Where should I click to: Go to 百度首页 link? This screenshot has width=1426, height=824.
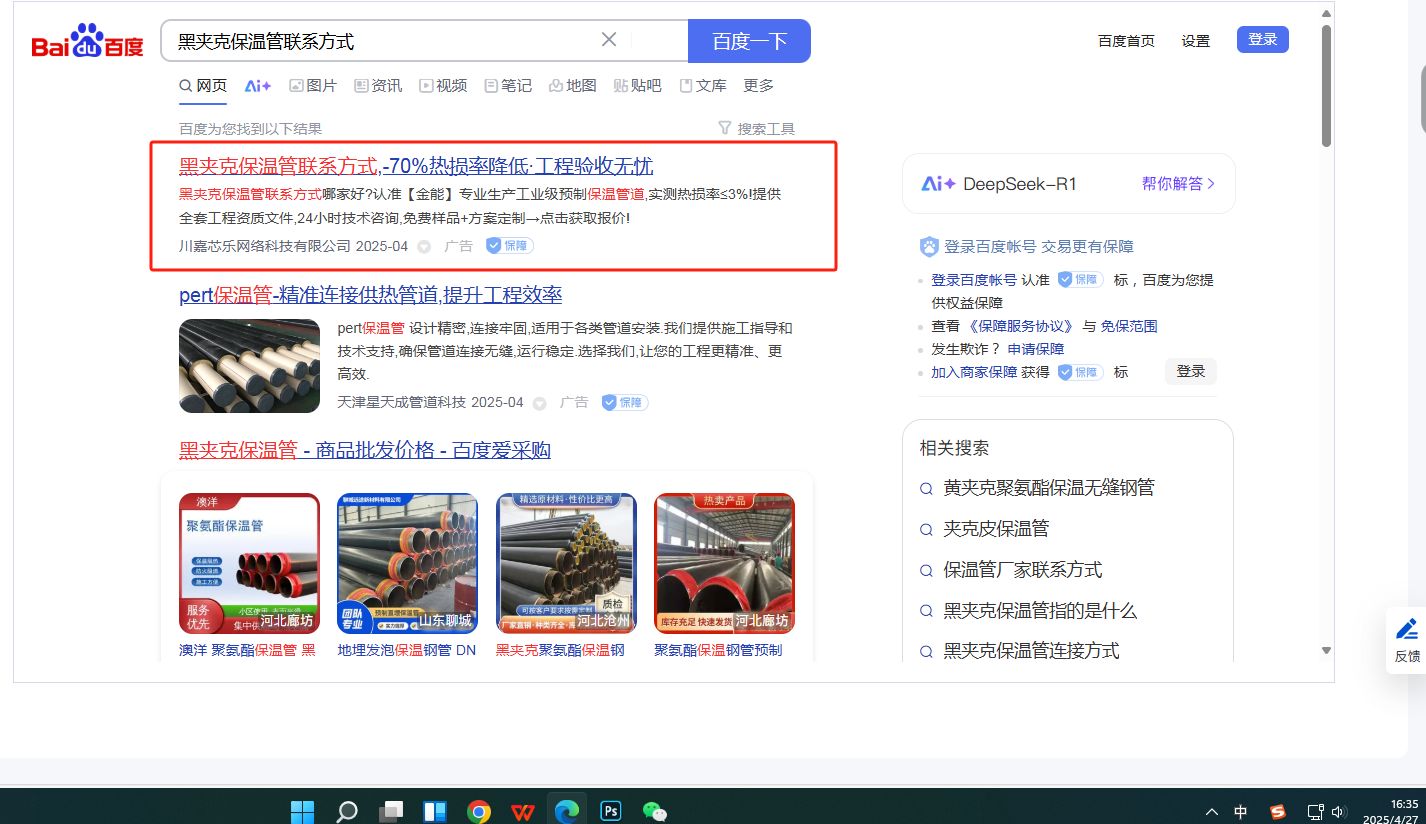pos(1126,41)
